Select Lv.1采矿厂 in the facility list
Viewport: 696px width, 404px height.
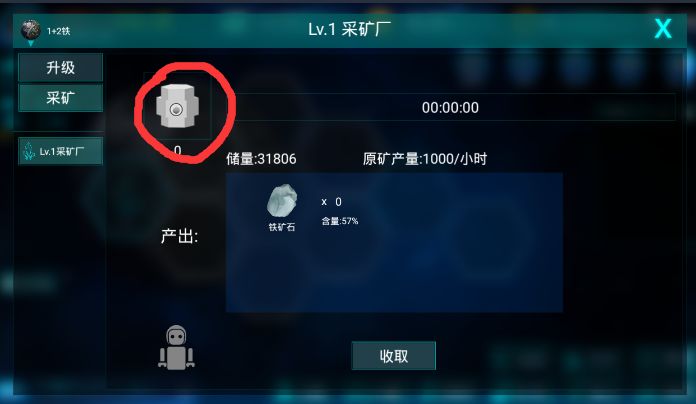click(x=60, y=151)
